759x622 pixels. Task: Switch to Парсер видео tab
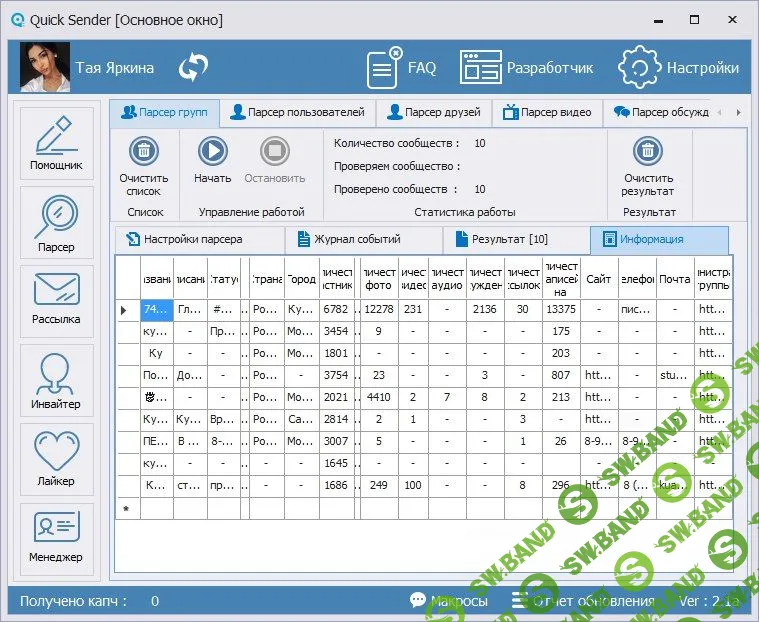click(547, 112)
